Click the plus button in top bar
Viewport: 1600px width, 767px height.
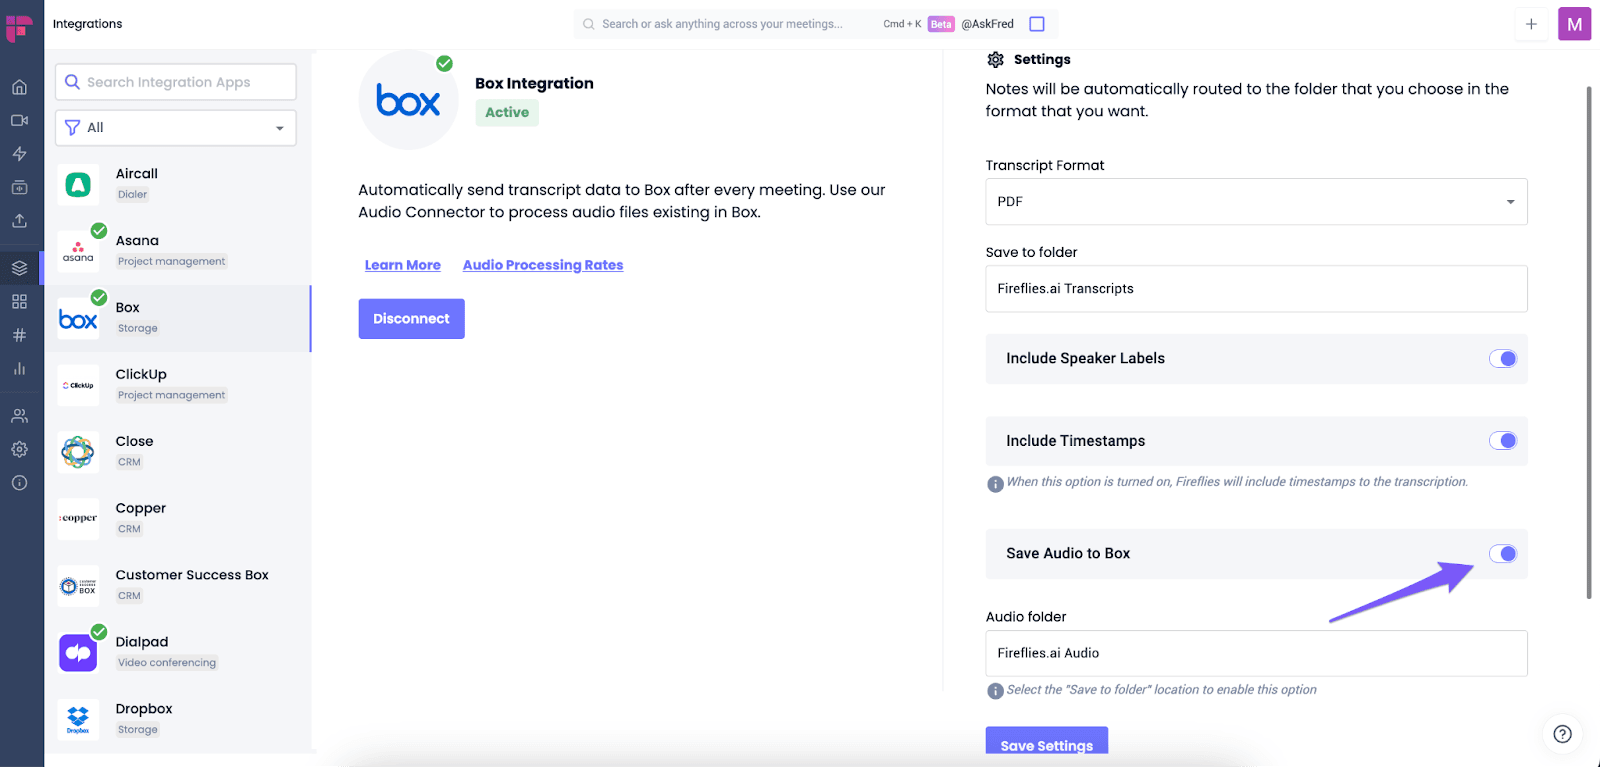[x=1531, y=24]
